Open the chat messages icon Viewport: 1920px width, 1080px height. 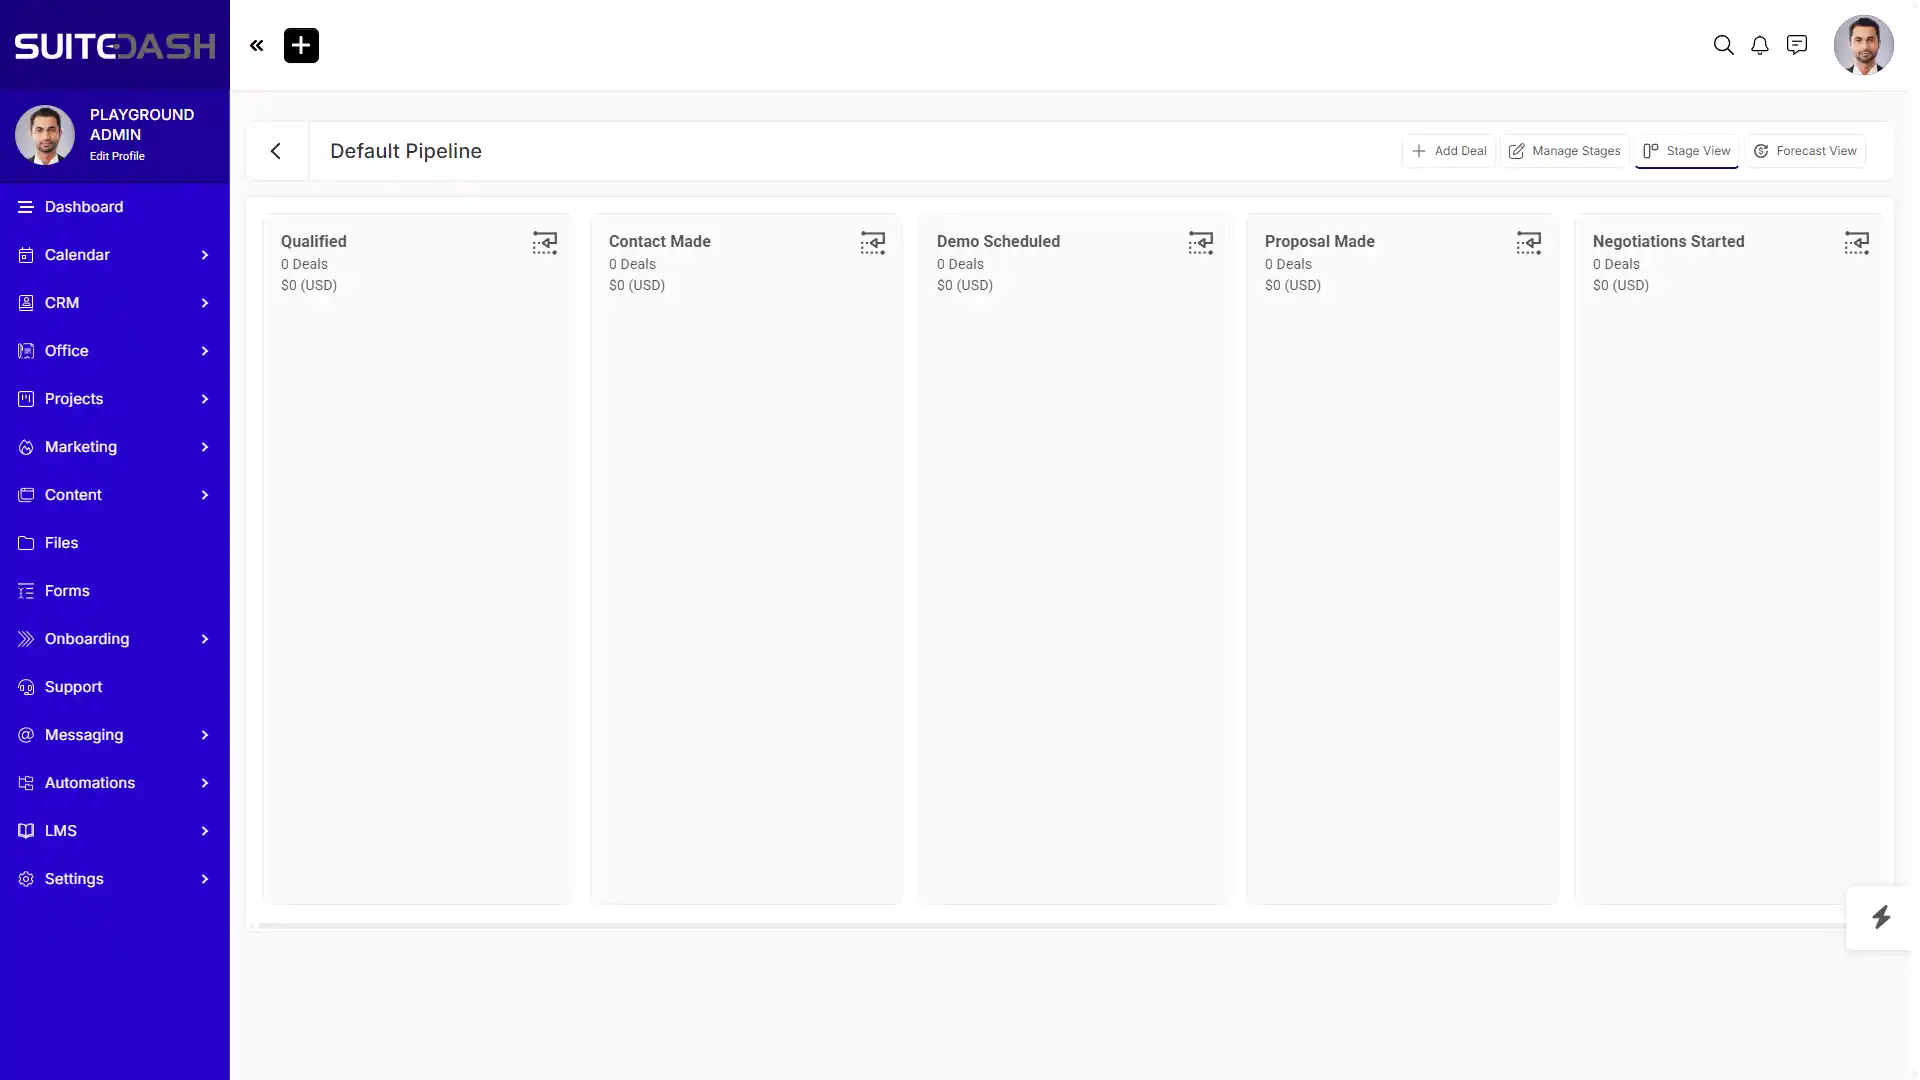(x=1797, y=45)
